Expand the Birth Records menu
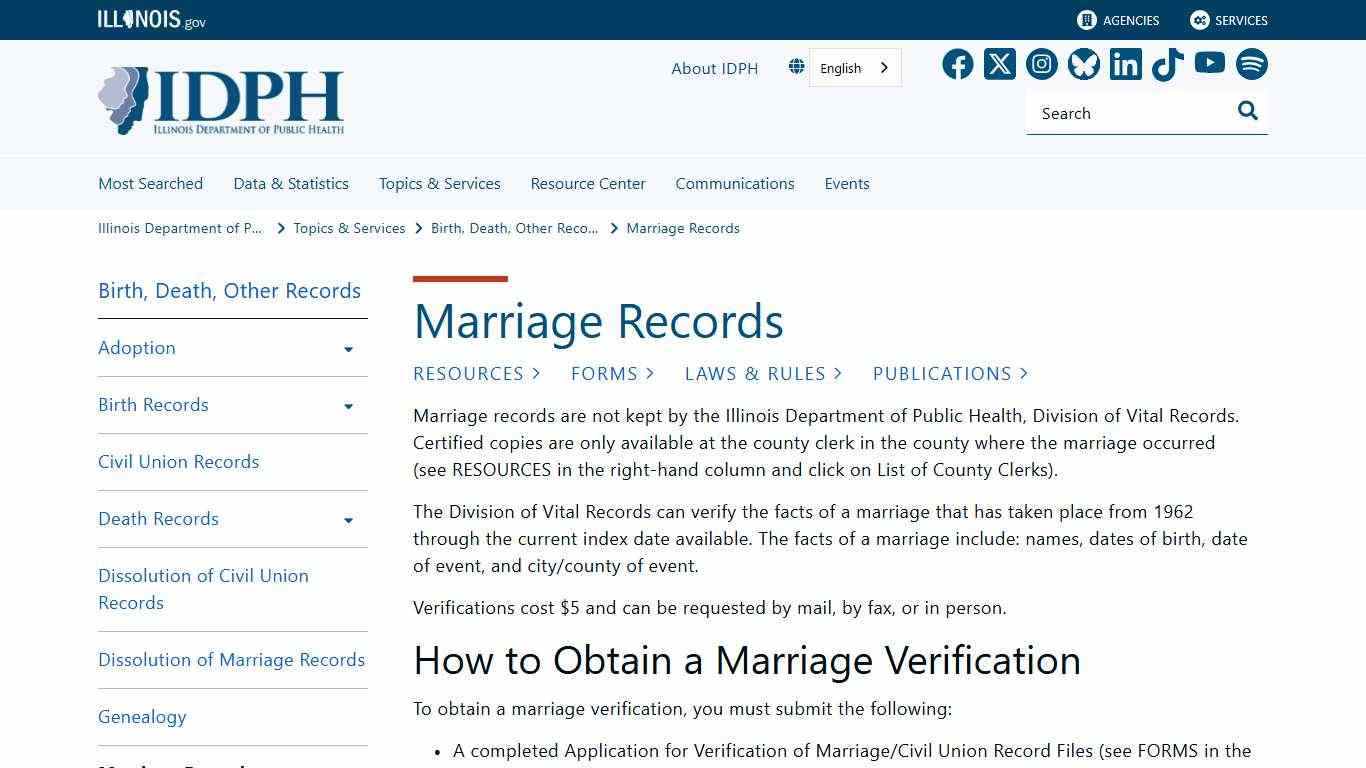 pyautogui.click(x=348, y=406)
